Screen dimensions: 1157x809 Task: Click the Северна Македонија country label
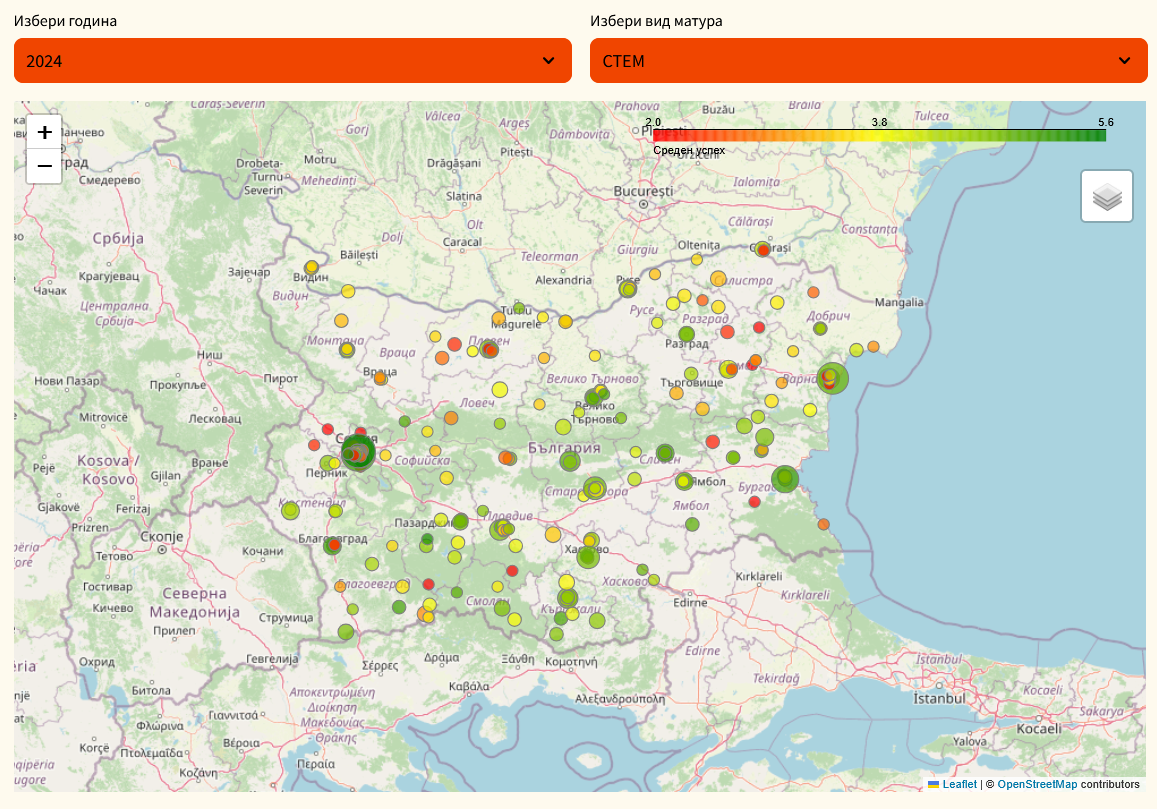195,602
